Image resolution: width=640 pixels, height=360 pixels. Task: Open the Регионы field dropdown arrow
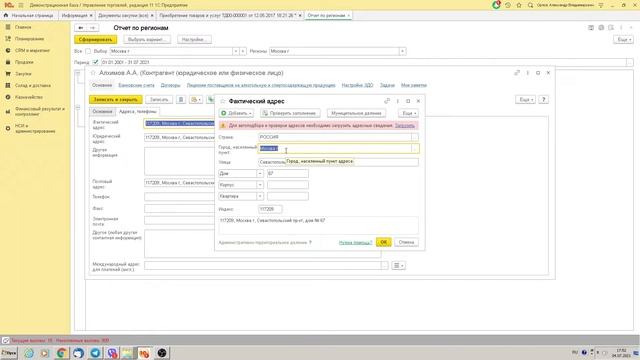(402, 51)
